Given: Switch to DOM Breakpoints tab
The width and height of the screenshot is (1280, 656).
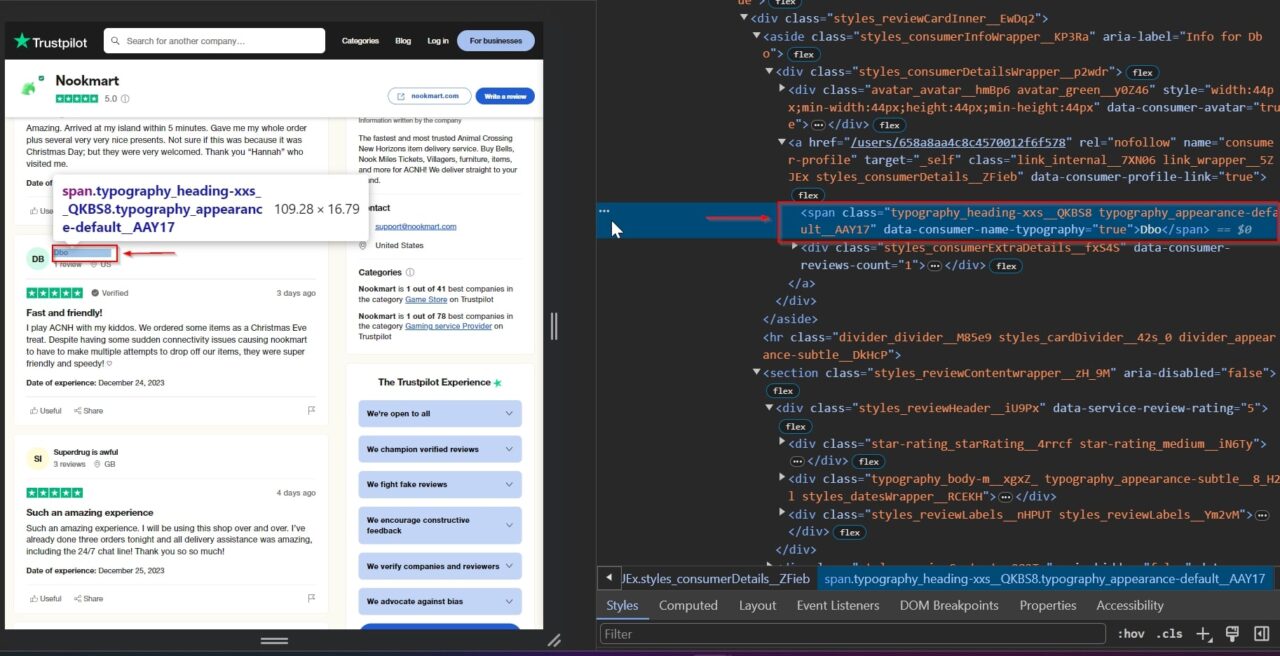Looking at the screenshot, I should [x=949, y=605].
